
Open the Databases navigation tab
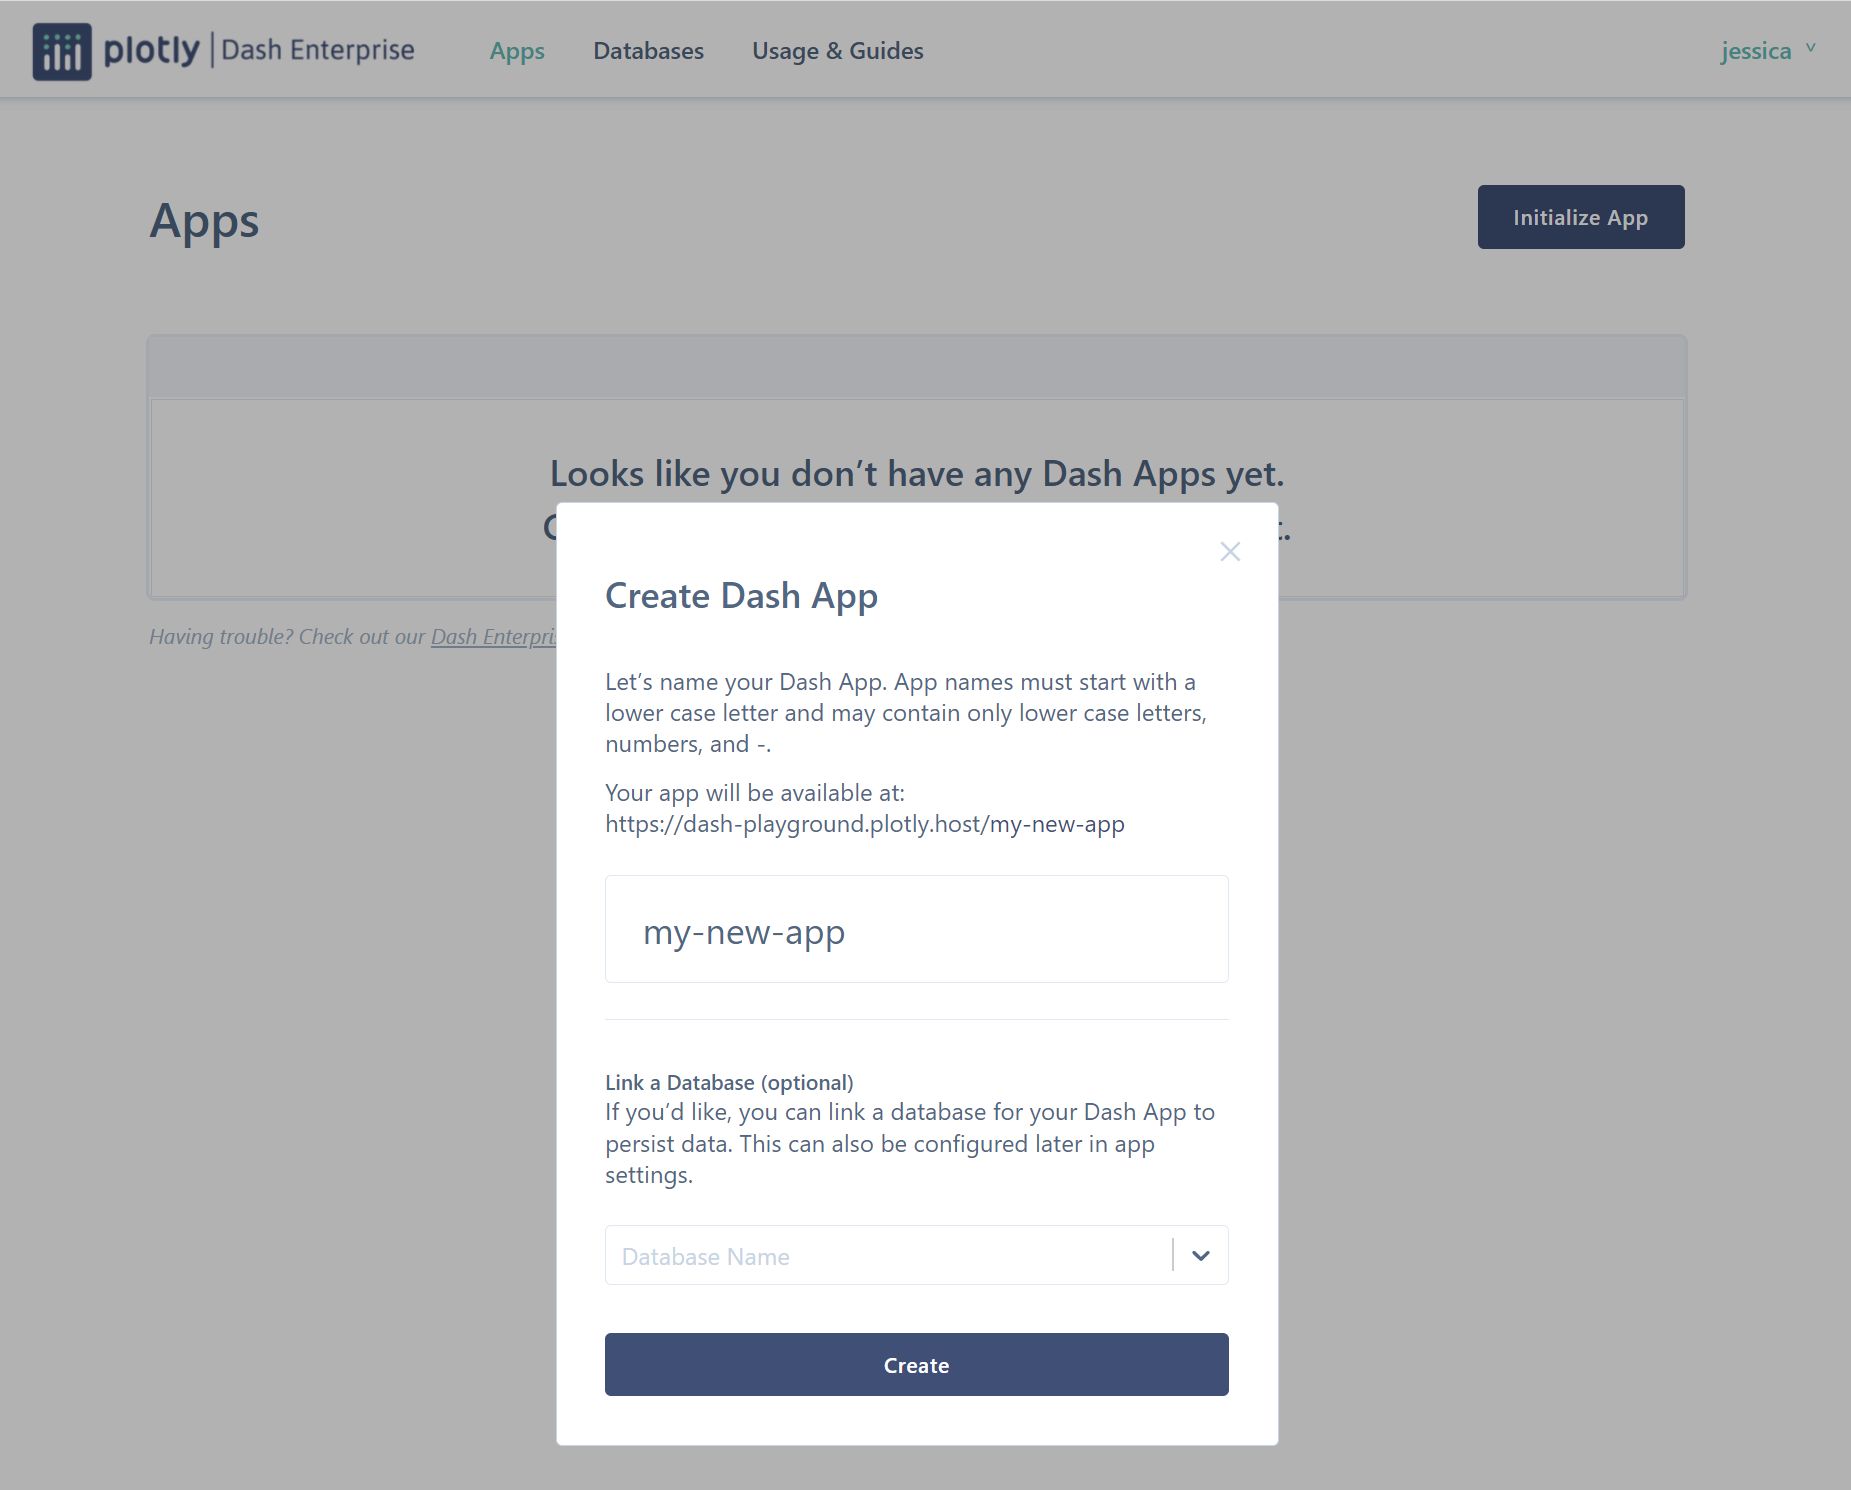coord(648,51)
